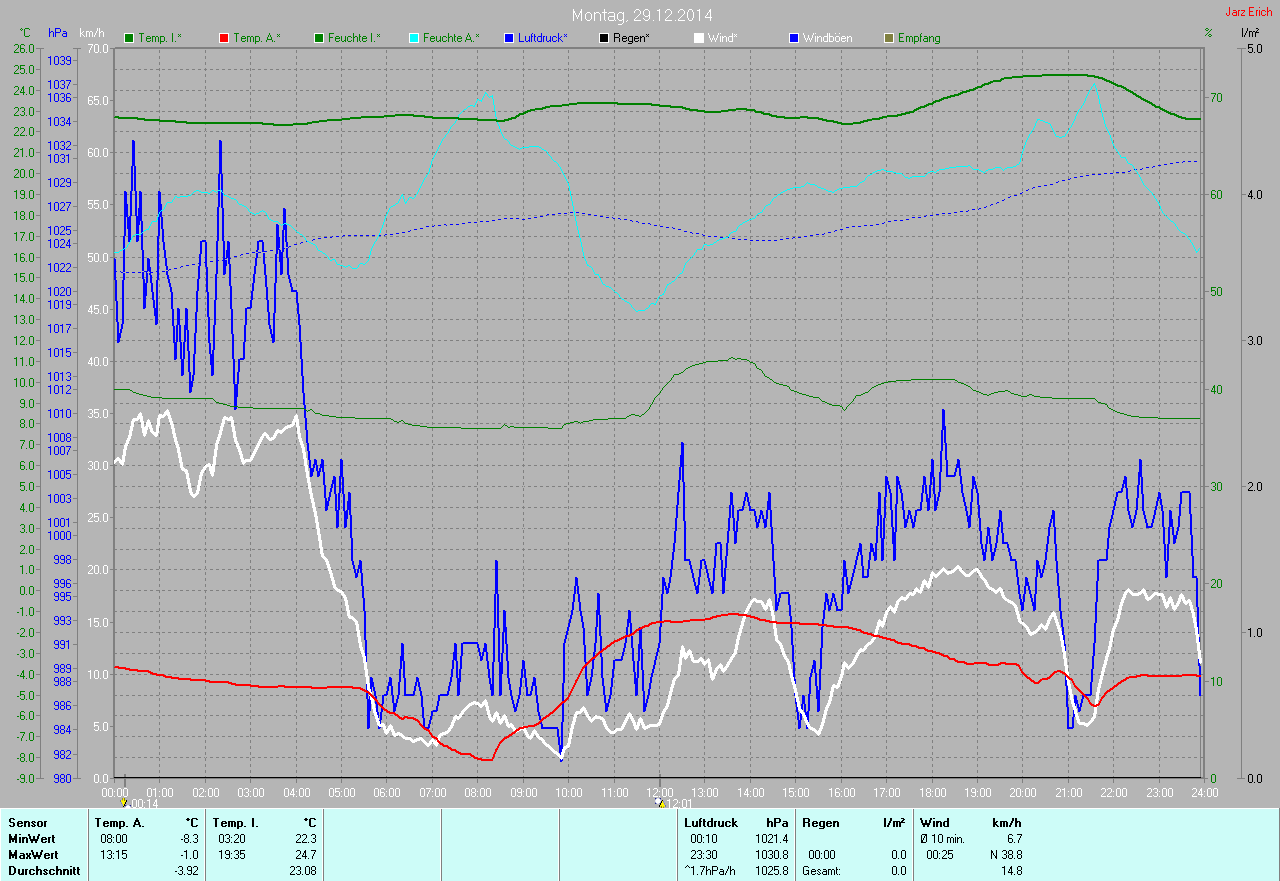Click the Luftdruck column header in table
This screenshot has height=881, width=1280.
(710, 822)
